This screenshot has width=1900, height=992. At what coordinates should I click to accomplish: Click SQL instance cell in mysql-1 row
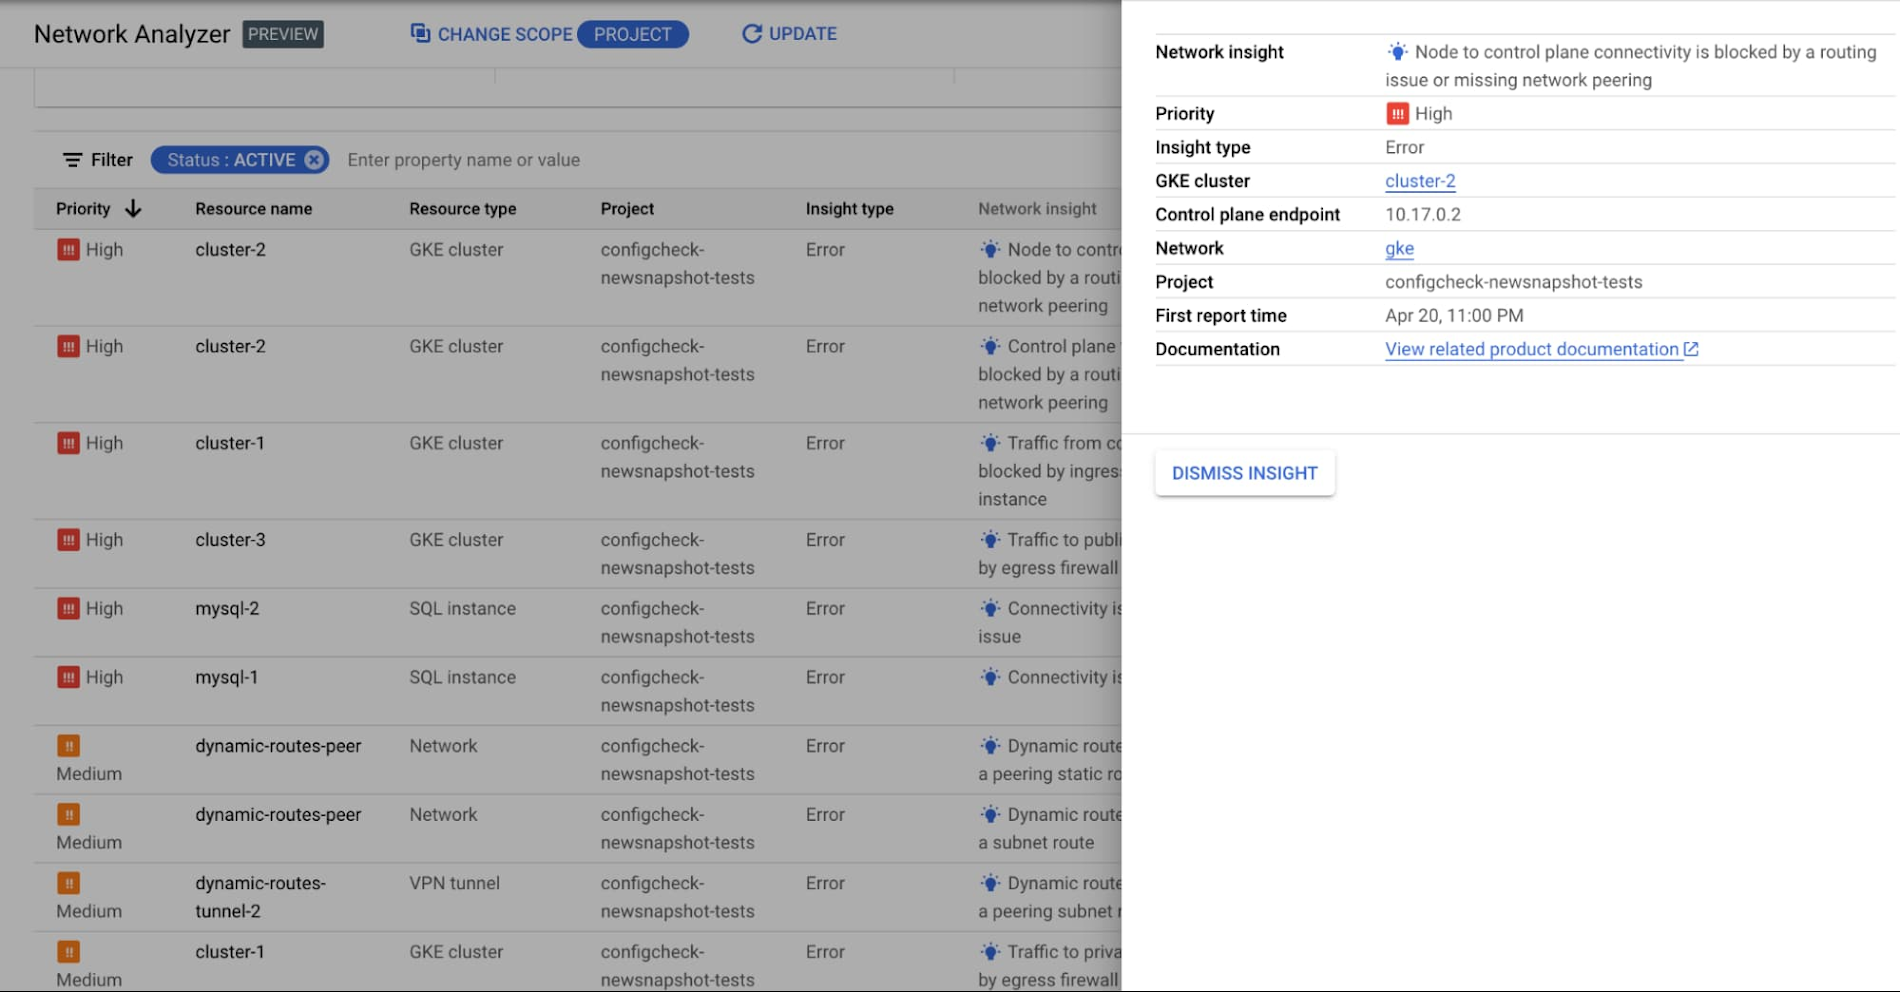point(462,677)
